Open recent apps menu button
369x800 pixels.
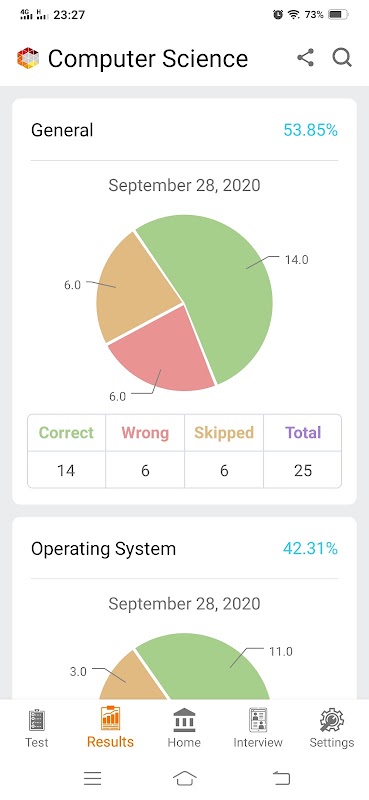pos(92,778)
